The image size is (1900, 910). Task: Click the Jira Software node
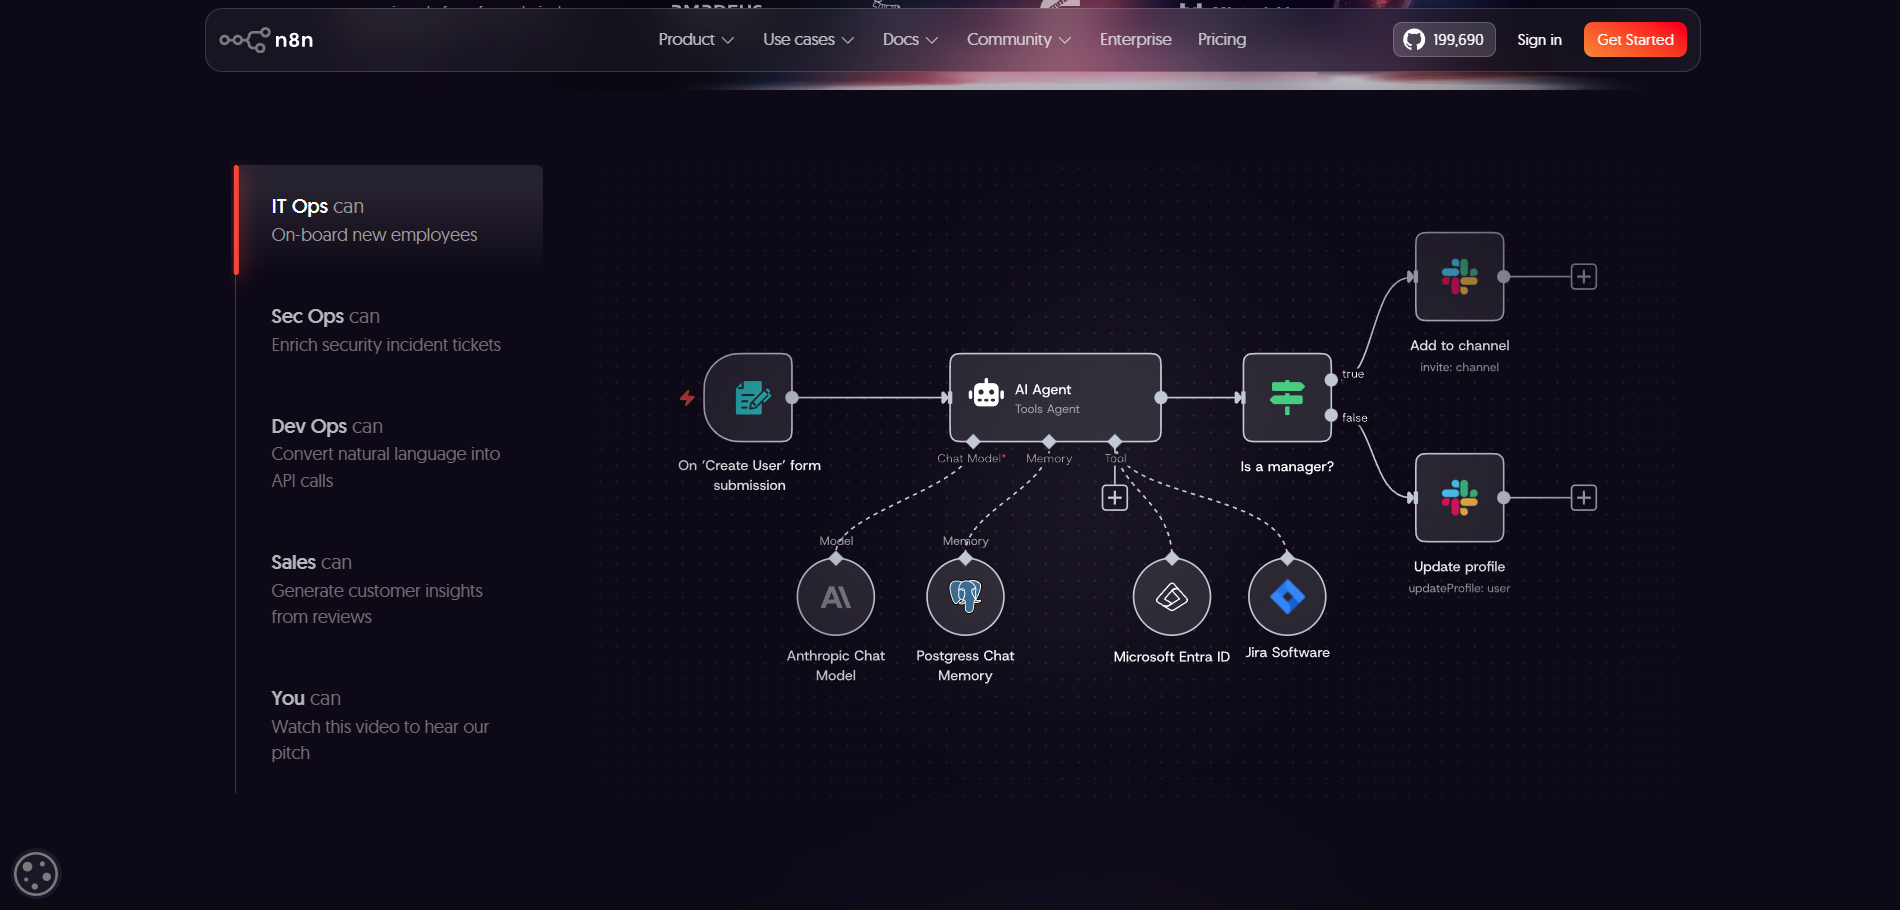coord(1287,597)
